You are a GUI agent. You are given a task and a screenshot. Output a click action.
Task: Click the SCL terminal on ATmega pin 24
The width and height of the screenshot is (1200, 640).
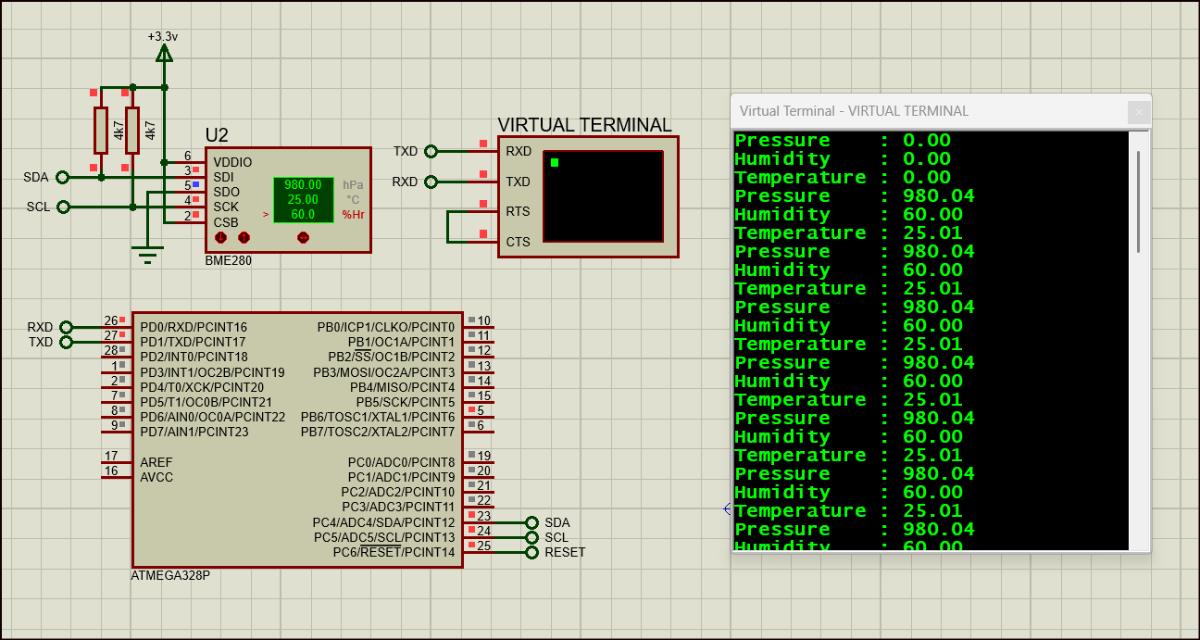pyautogui.click(x=532, y=537)
